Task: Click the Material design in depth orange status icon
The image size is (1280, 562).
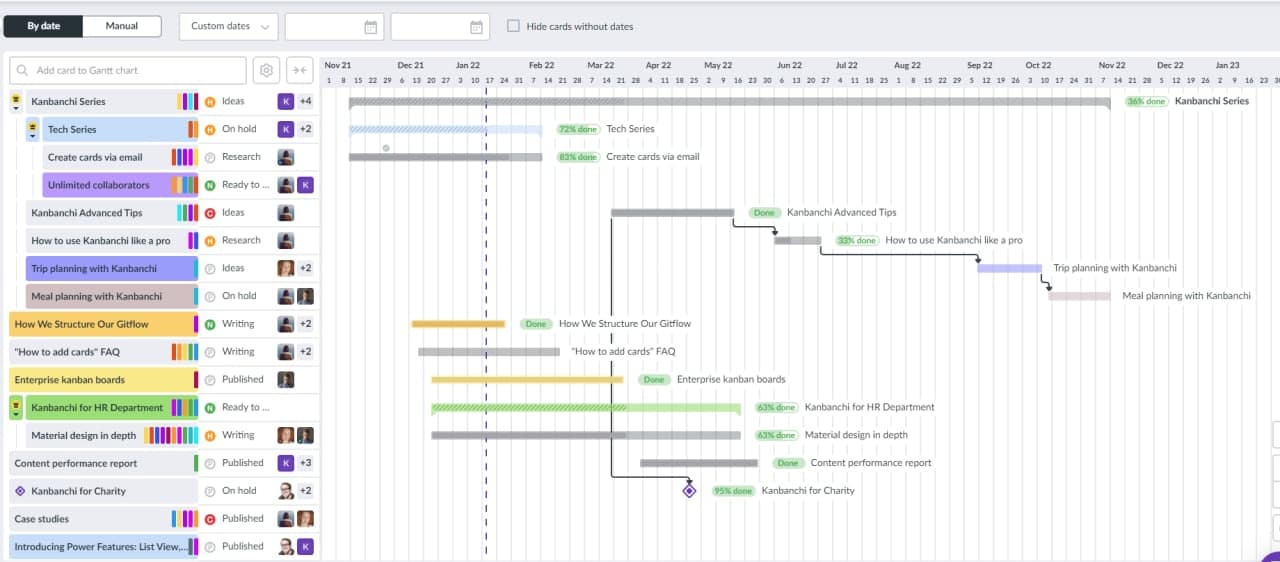Action: pyautogui.click(x=210, y=436)
